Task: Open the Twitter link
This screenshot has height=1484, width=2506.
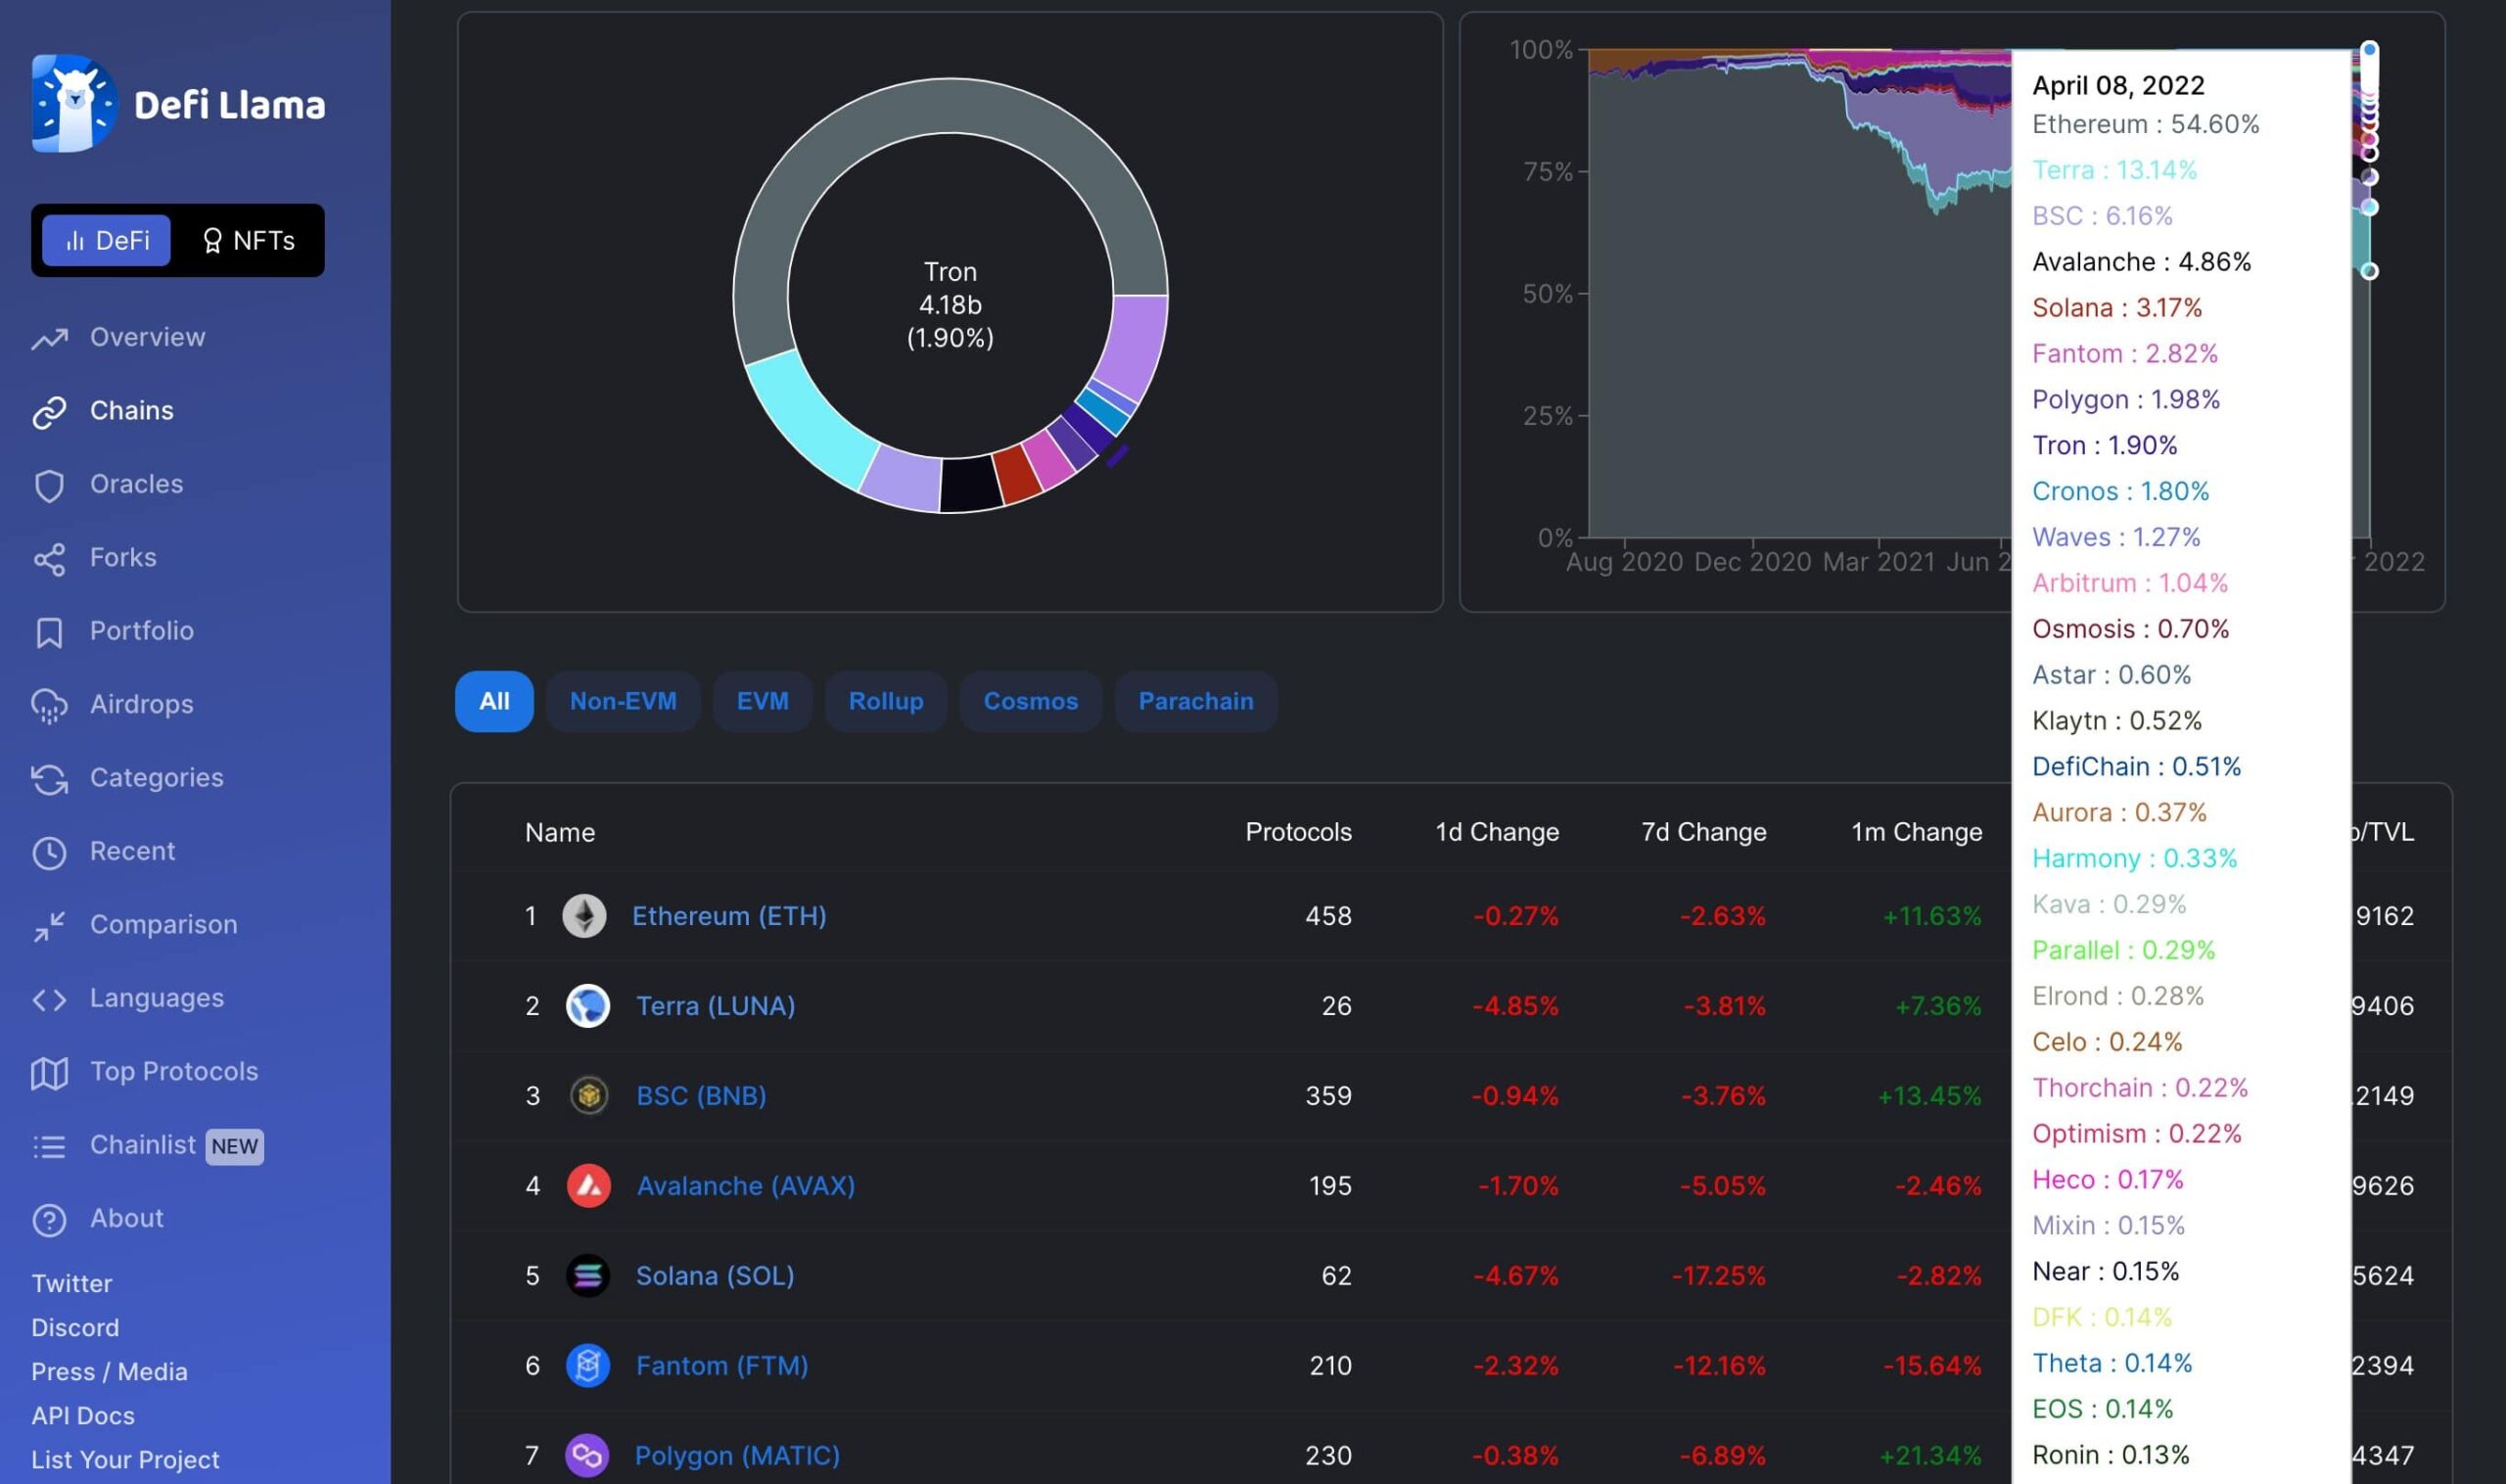Action: 72,1283
